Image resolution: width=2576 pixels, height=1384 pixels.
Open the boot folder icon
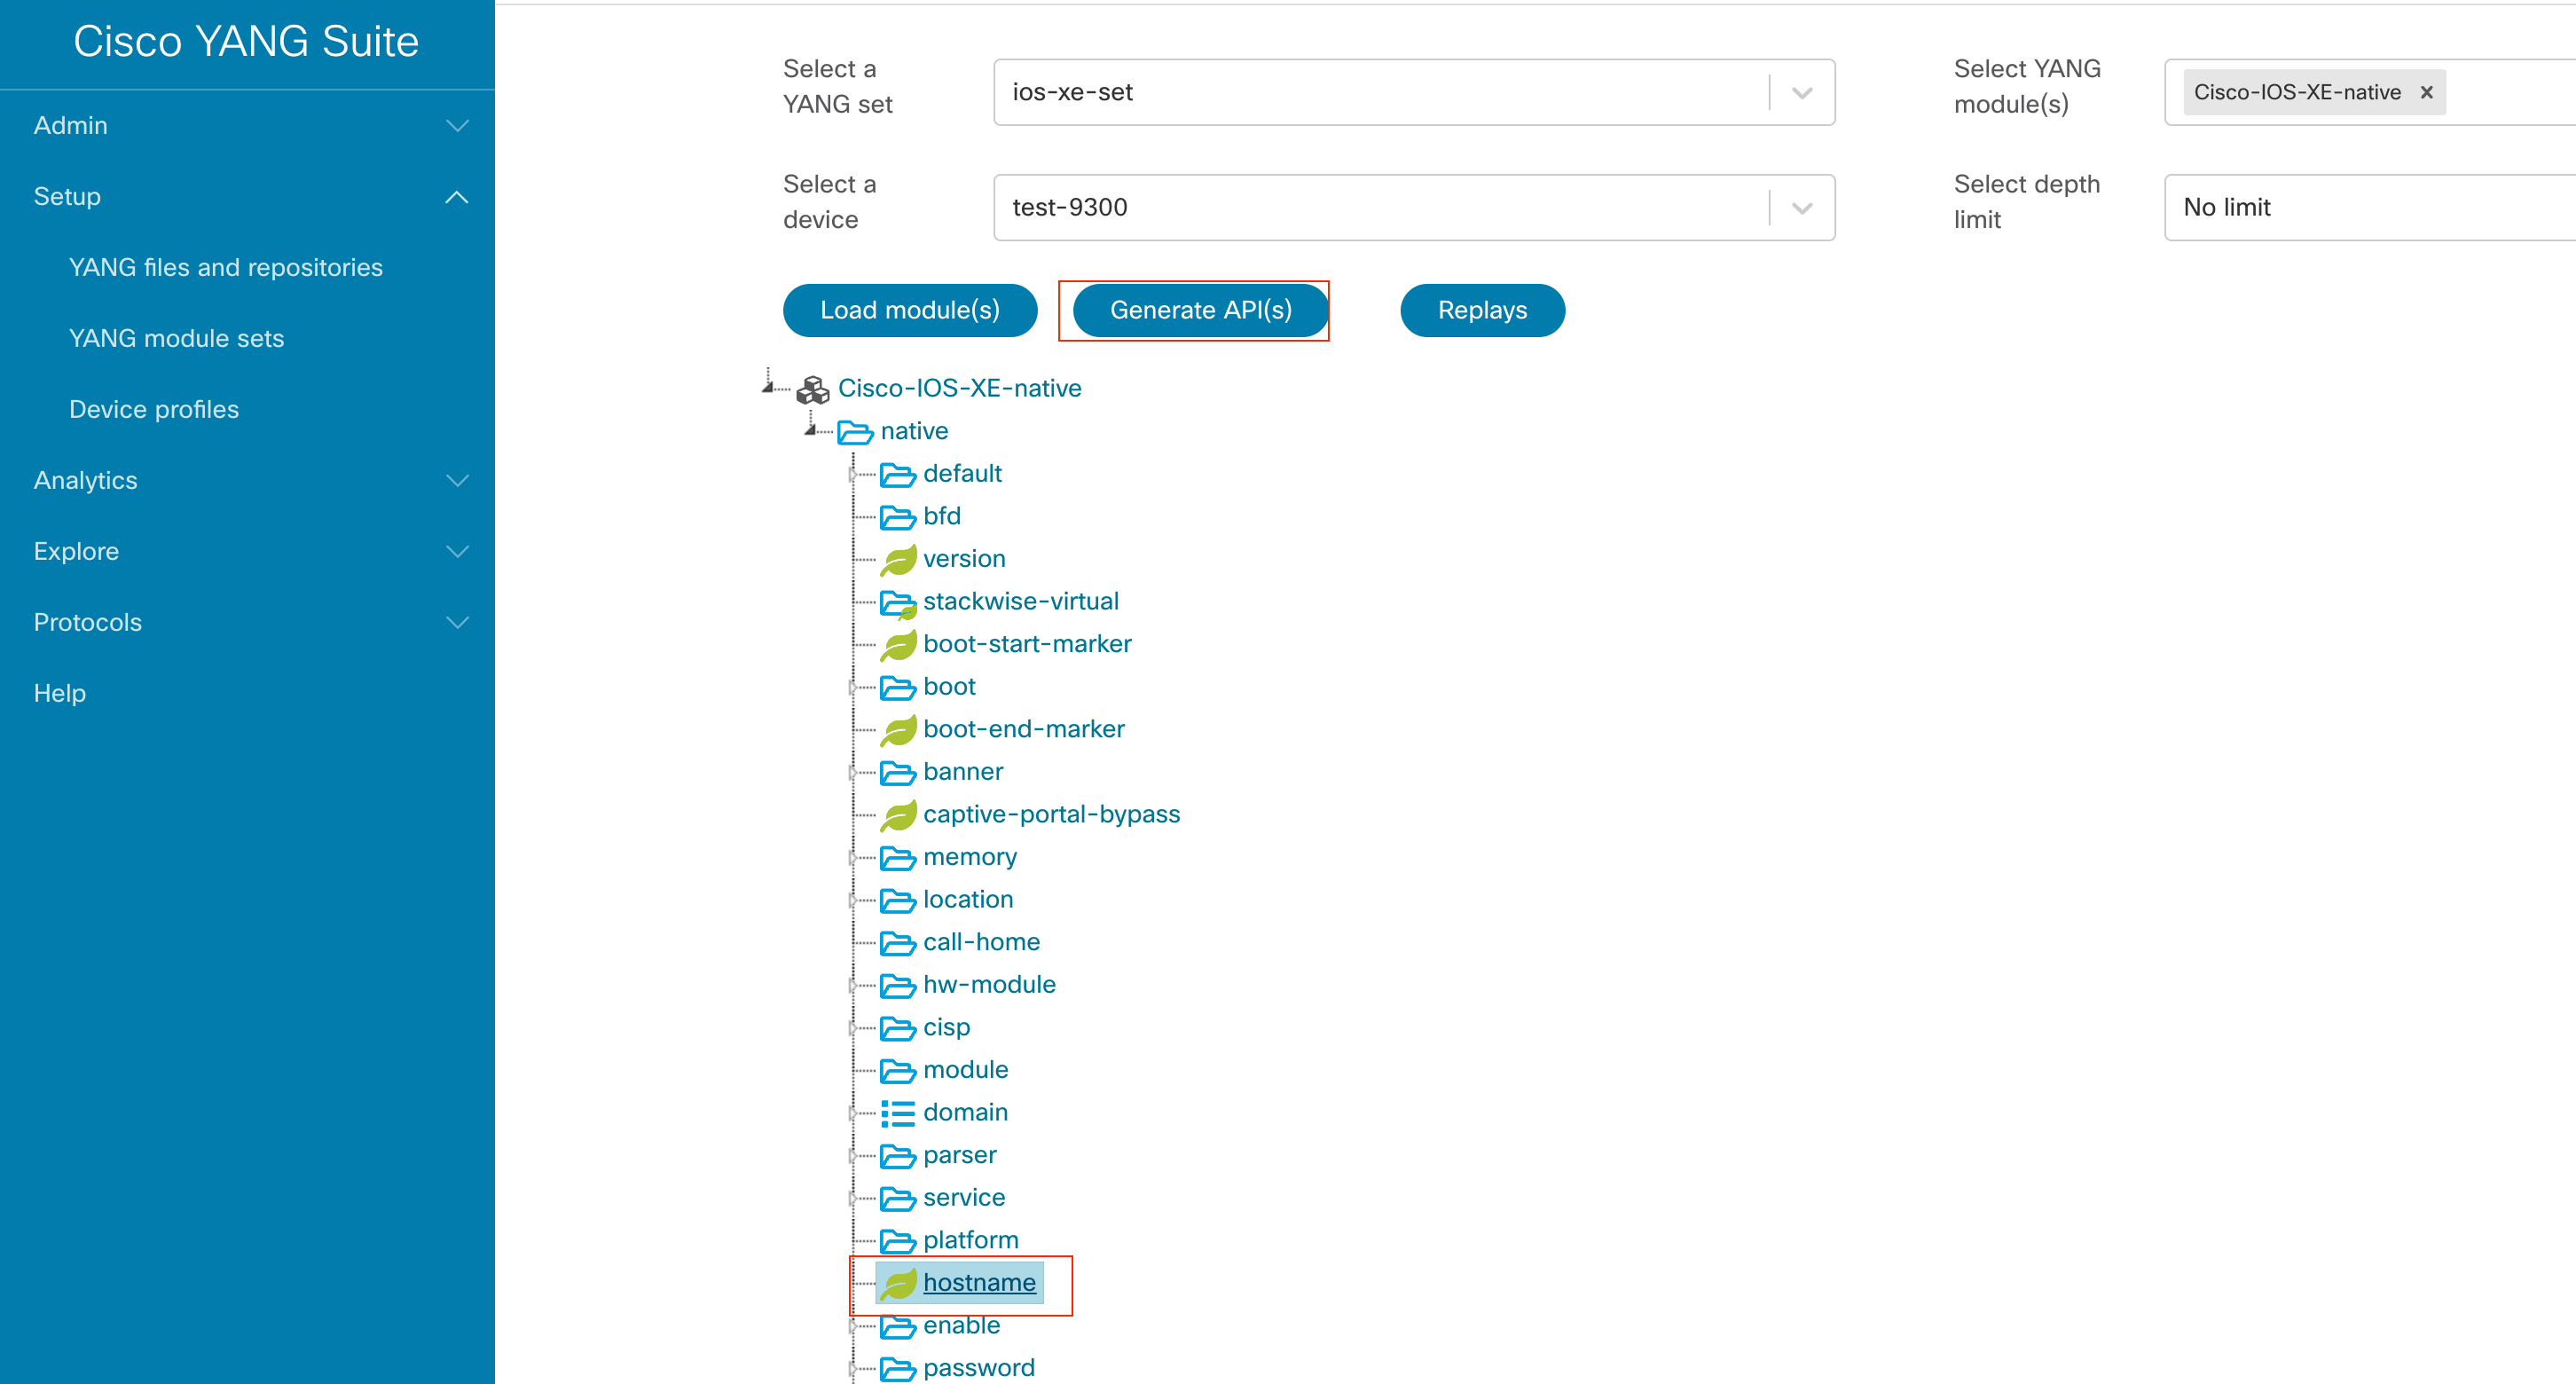point(899,687)
